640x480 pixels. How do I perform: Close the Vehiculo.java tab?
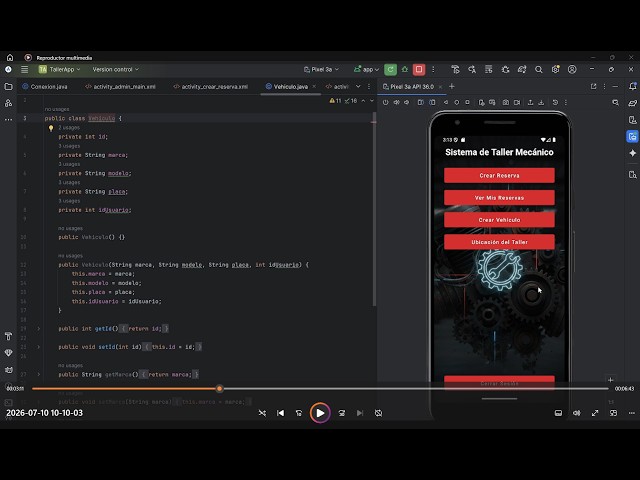[x=314, y=87]
